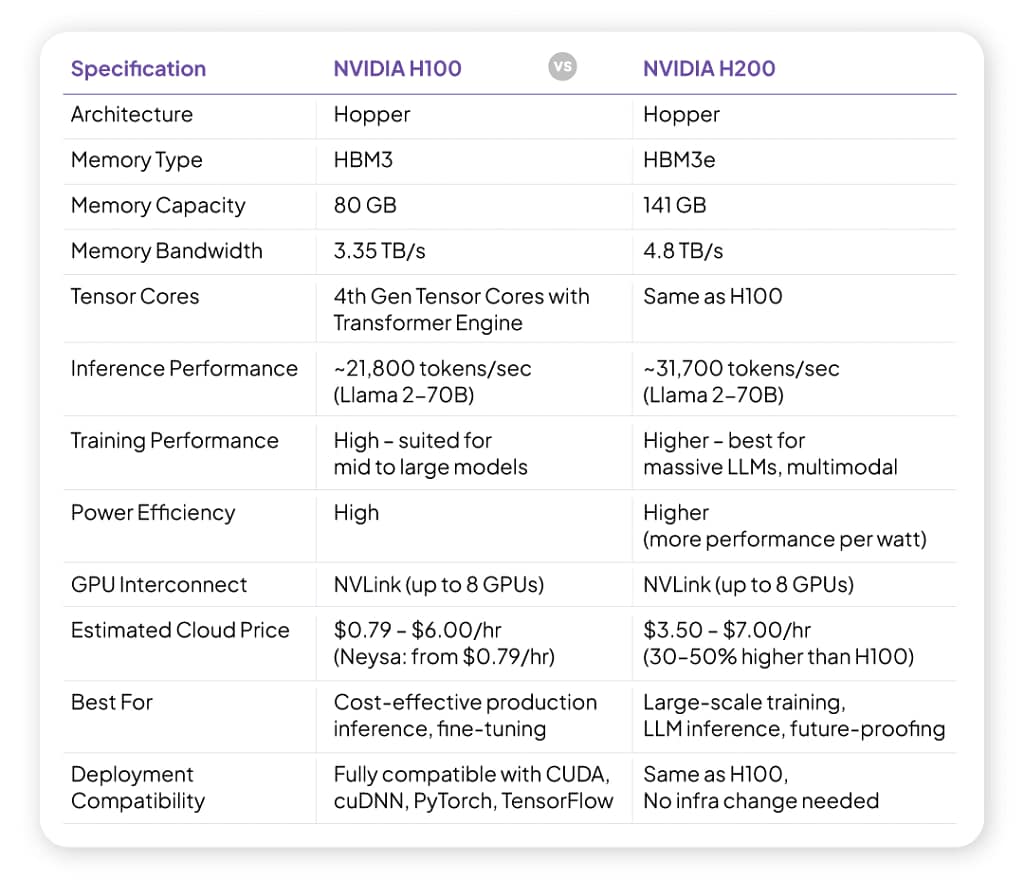Image resolution: width=1024 pixels, height=880 pixels.
Task: Select 'Higher (more performance per watt)' cell
Action: point(785,526)
